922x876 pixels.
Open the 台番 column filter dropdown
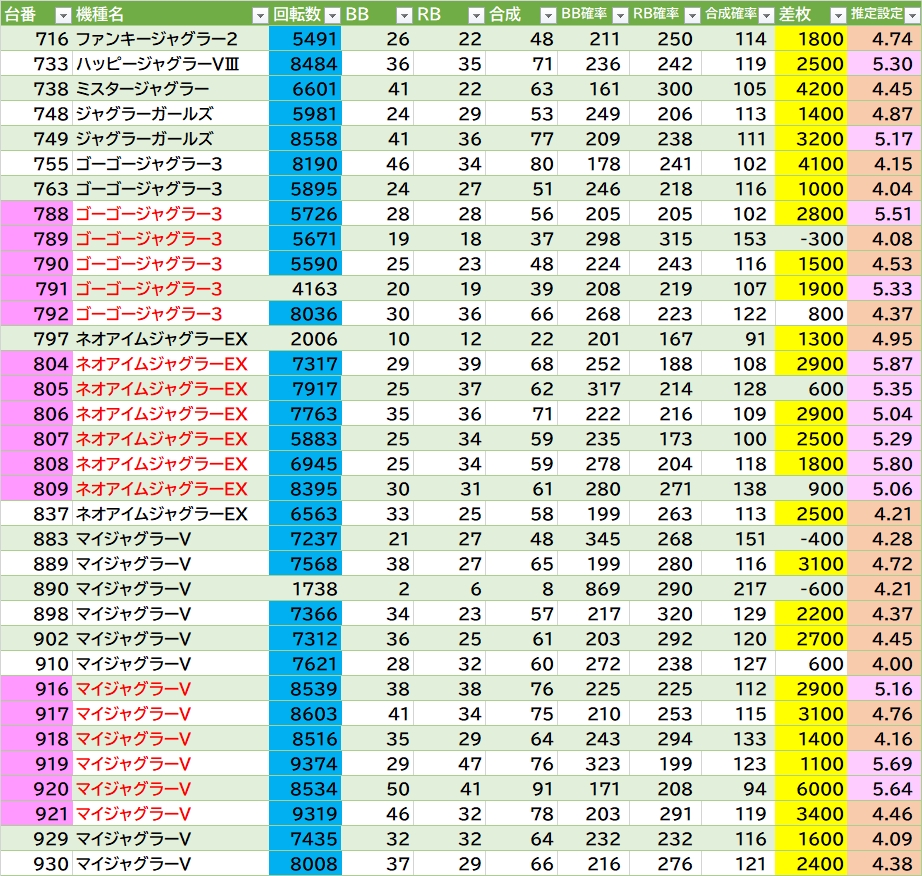click(x=62, y=15)
